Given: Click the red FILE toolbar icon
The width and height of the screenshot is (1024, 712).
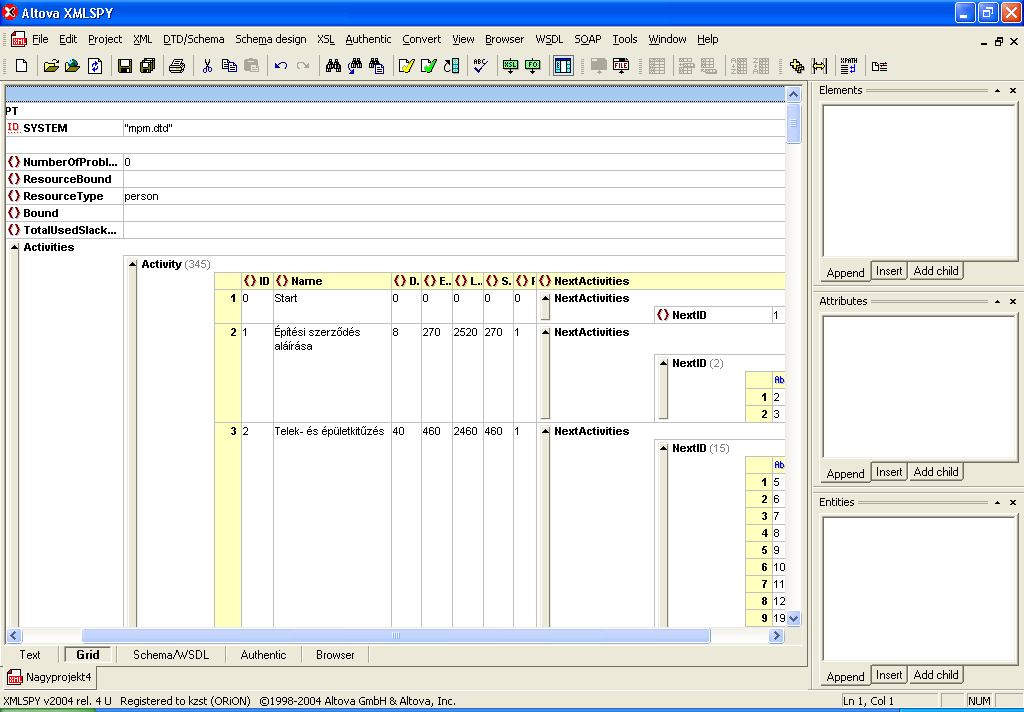Looking at the screenshot, I should (621, 66).
